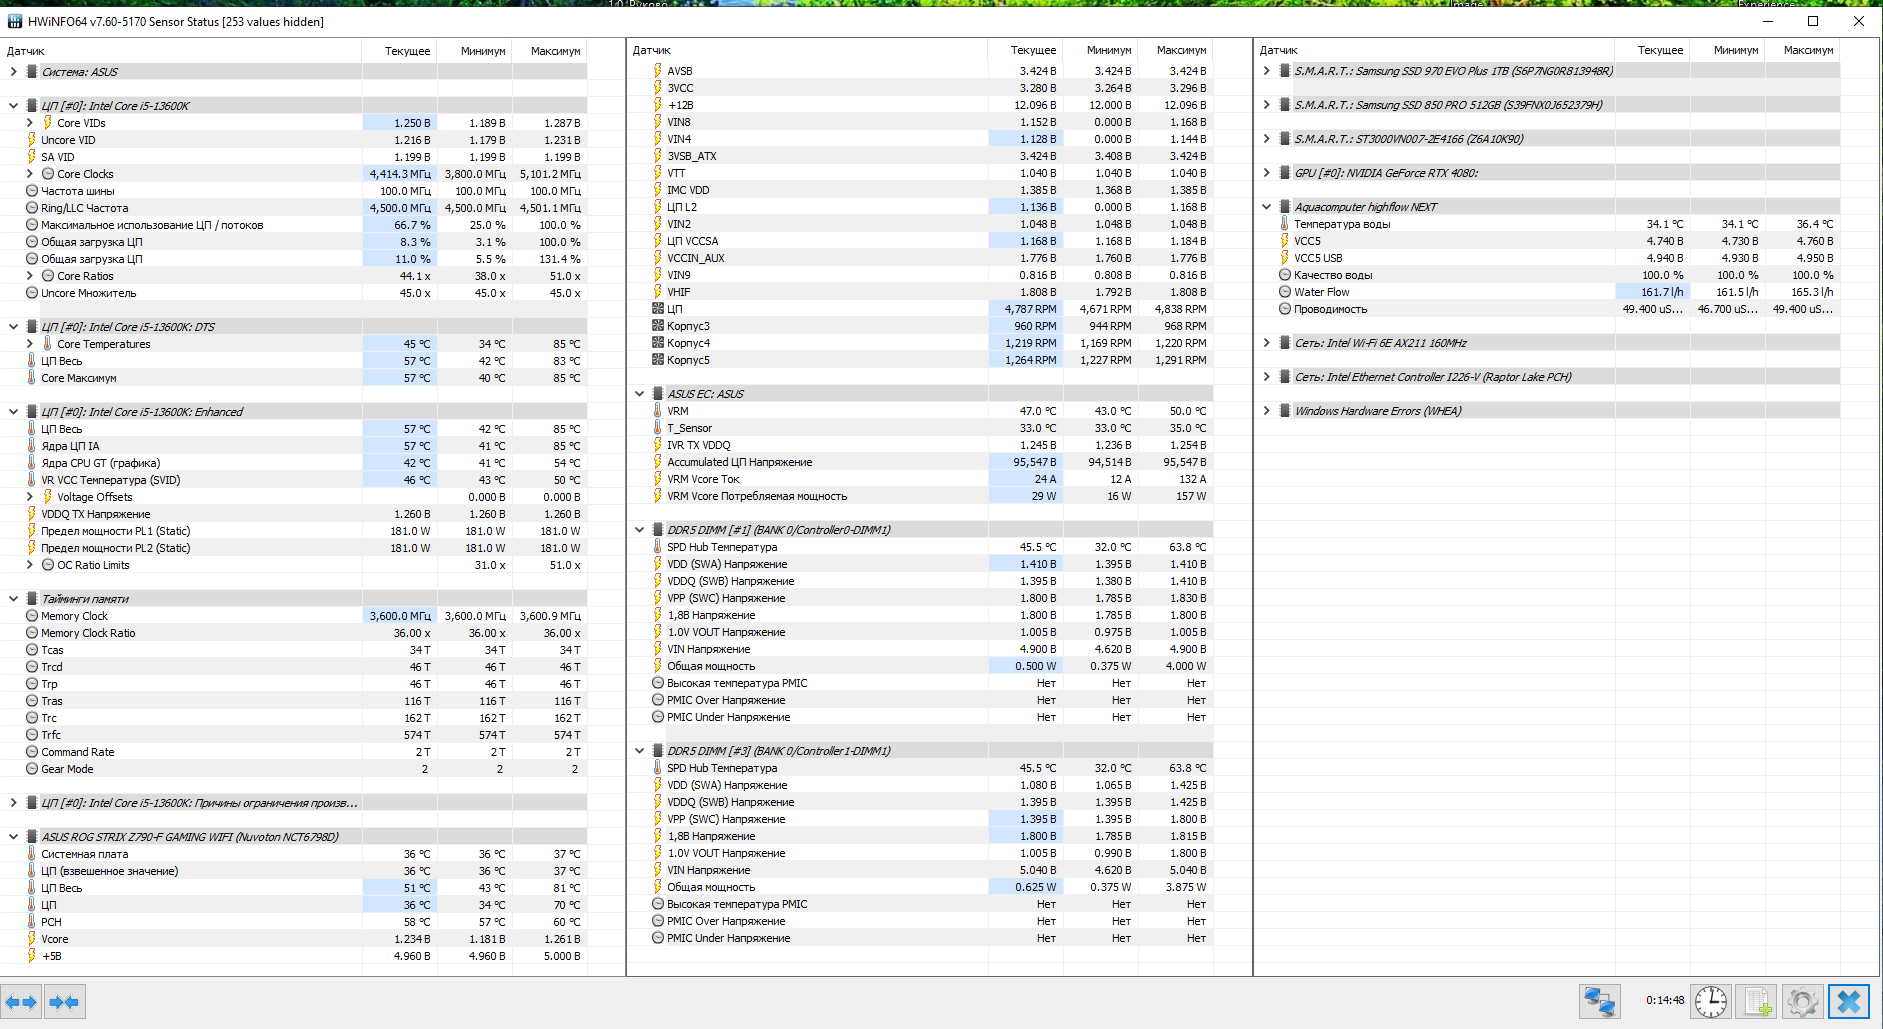Click the chip icon of Aquacomputer highflow NEXT
The height and width of the screenshot is (1029, 1883).
1285,207
